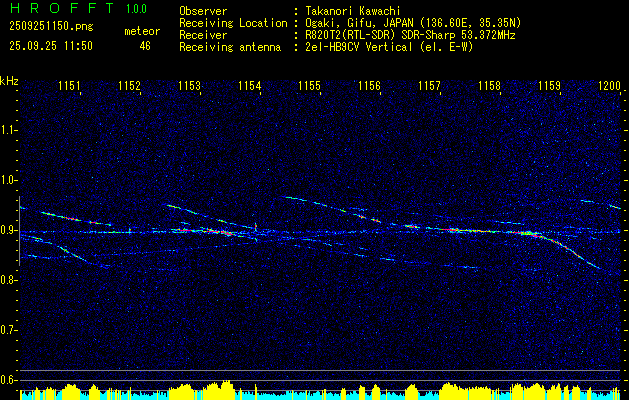The image size is (629, 400).
Task: Click the 2el-HB9CV Vertical antenna text
Action: pos(389,47)
